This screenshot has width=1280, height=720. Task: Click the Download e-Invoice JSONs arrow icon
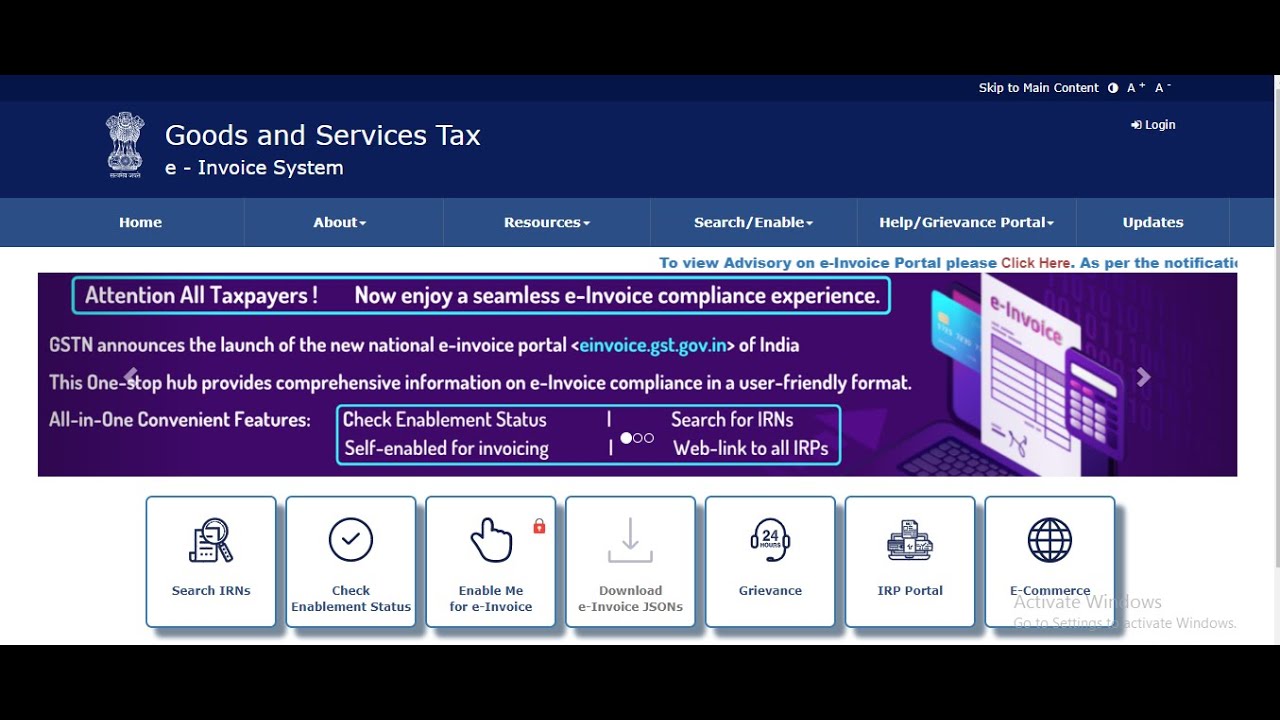click(x=630, y=540)
